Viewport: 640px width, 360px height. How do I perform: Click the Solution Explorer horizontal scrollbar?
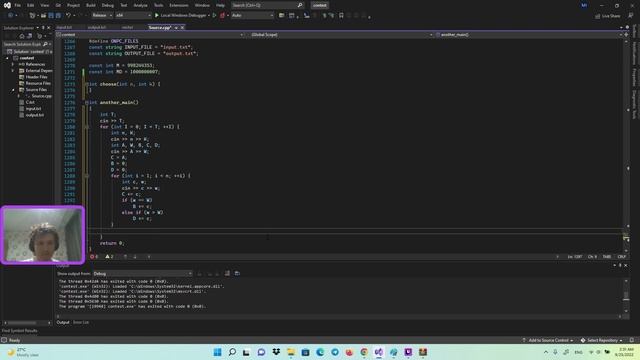[27, 323]
